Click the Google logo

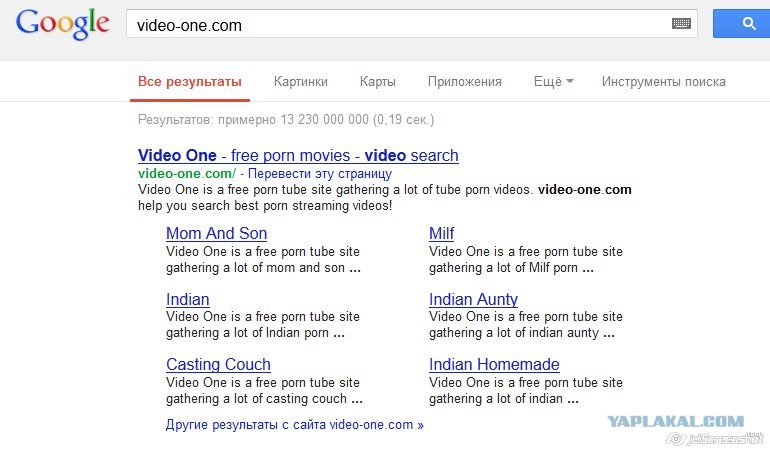62,24
